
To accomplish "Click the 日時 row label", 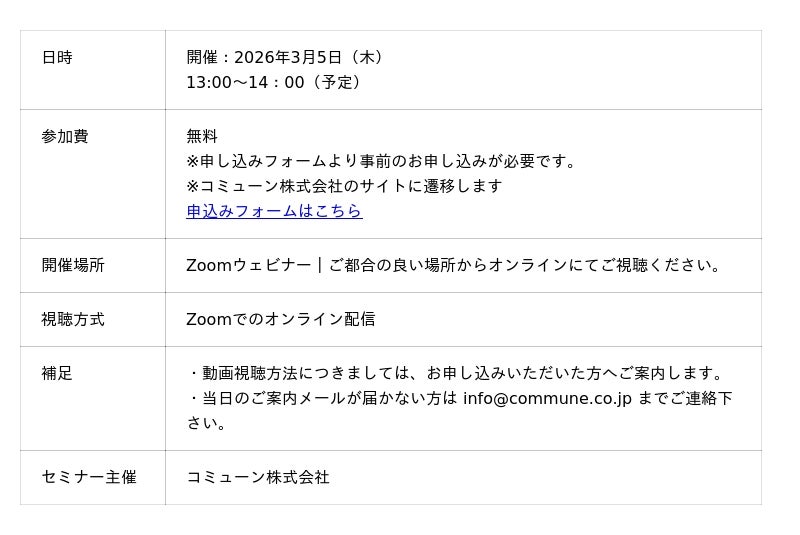I will 57,58.
